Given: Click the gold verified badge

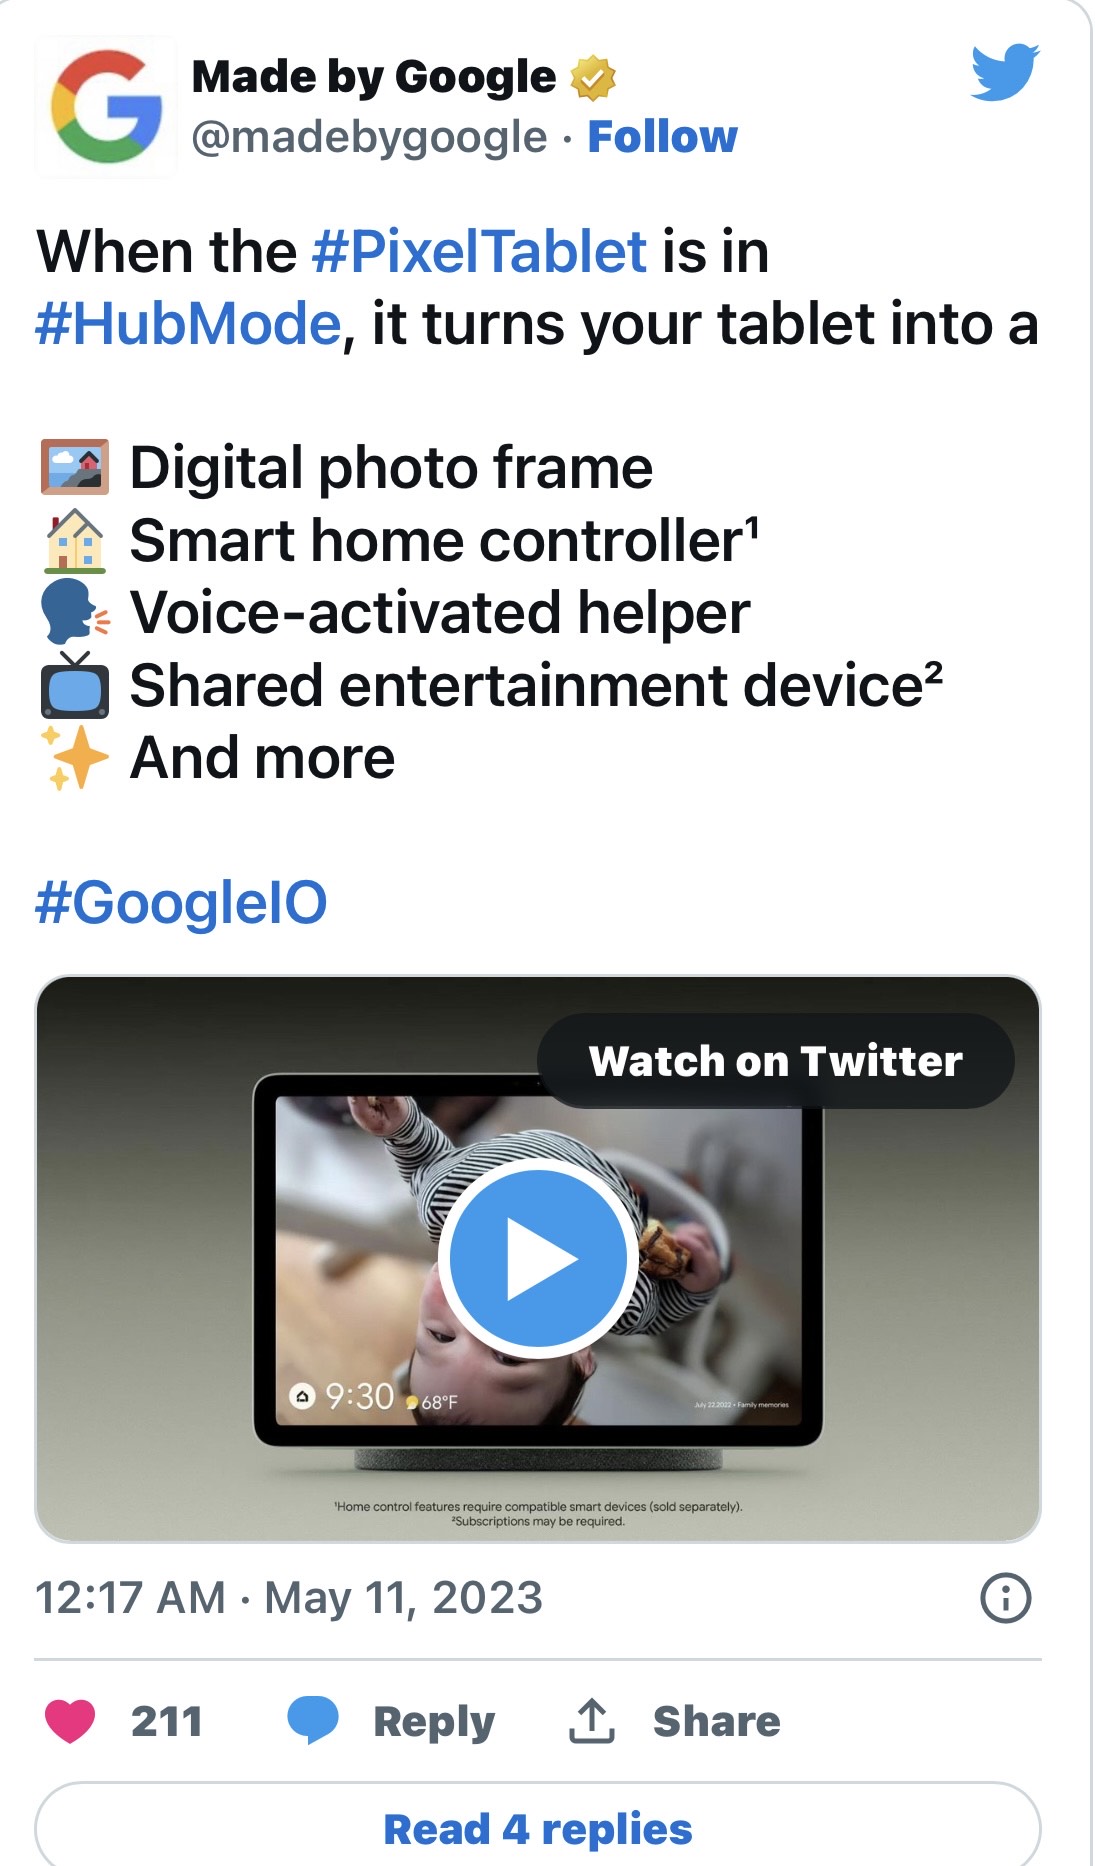Looking at the screenshot, I should point(593,78).
